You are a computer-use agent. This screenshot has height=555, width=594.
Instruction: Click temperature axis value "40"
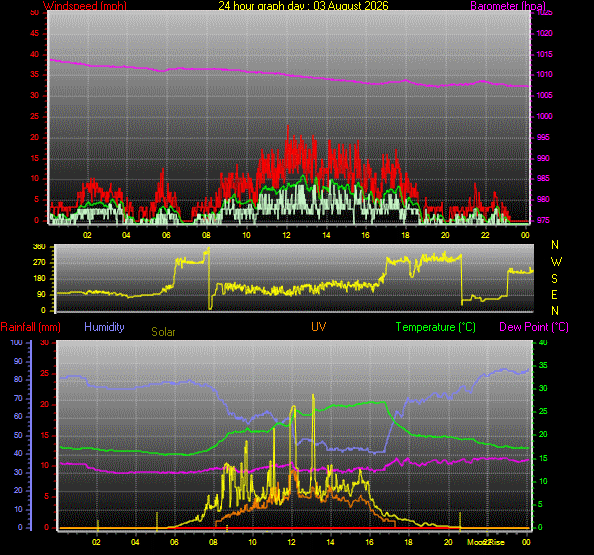(x=543, y=342)
